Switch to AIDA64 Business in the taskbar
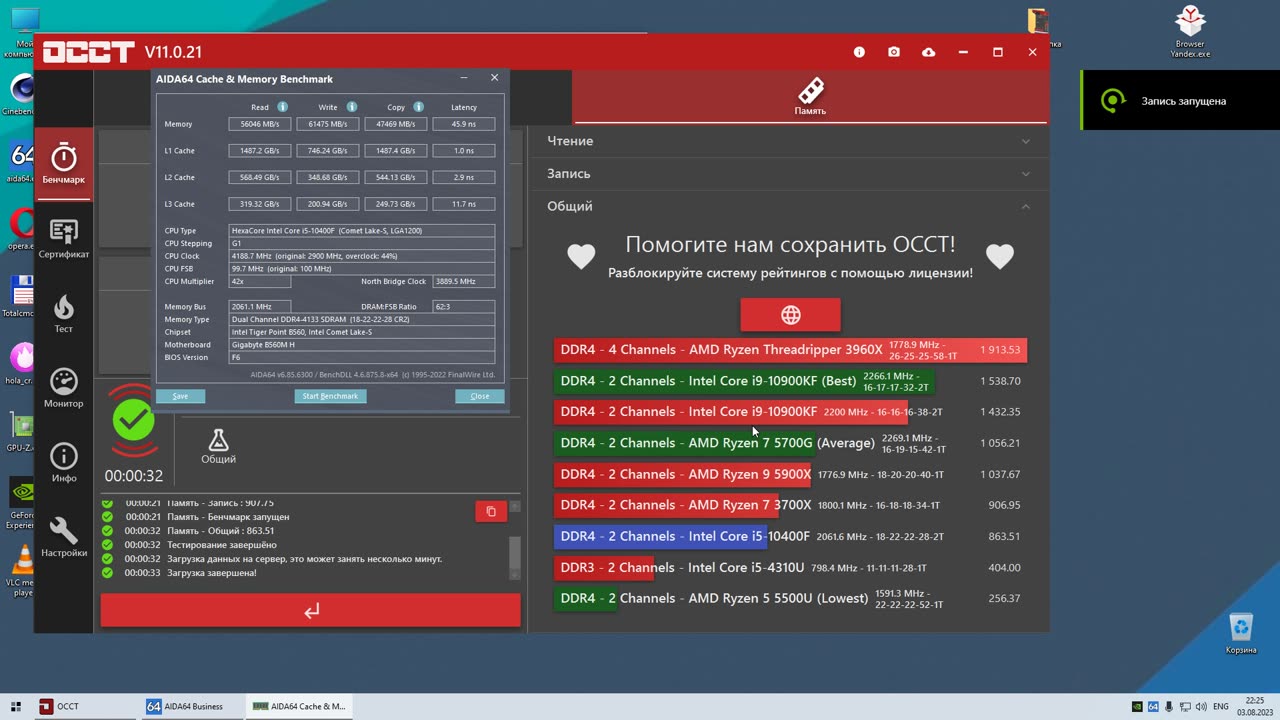The height and width of the screenshot is (720, 1280). pyautogui.click(x=190, y=706)
